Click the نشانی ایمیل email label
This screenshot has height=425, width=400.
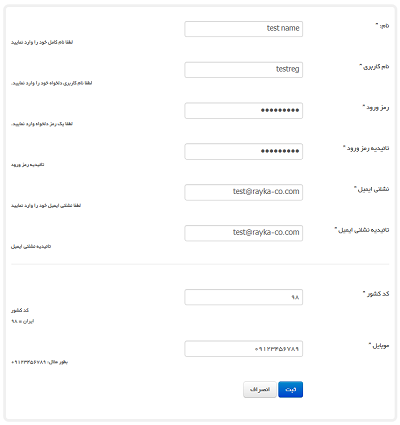372,189
